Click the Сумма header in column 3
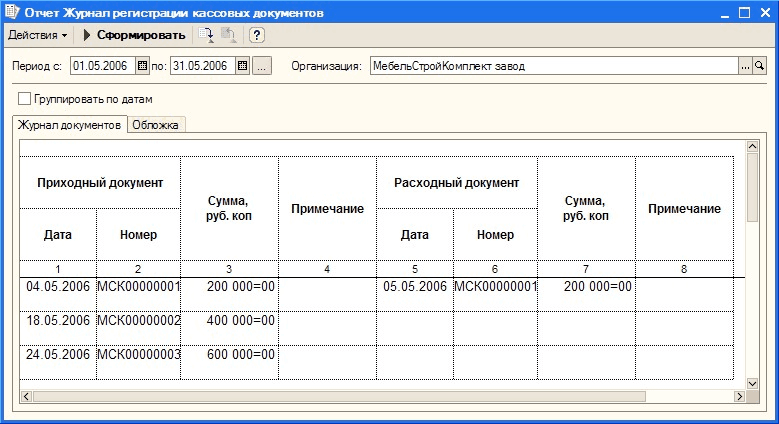 229,209
